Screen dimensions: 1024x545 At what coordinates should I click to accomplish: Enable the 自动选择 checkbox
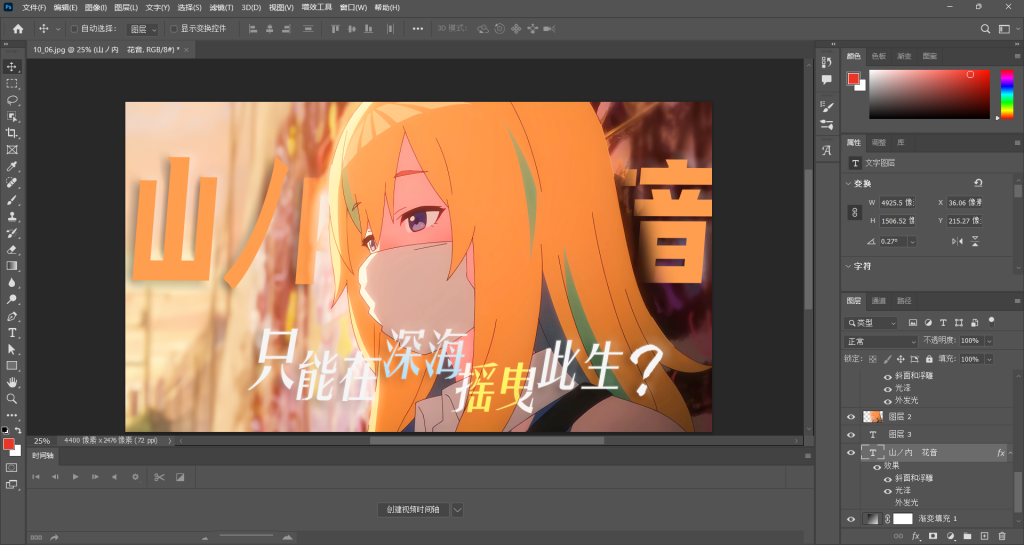tap(74, 29)
